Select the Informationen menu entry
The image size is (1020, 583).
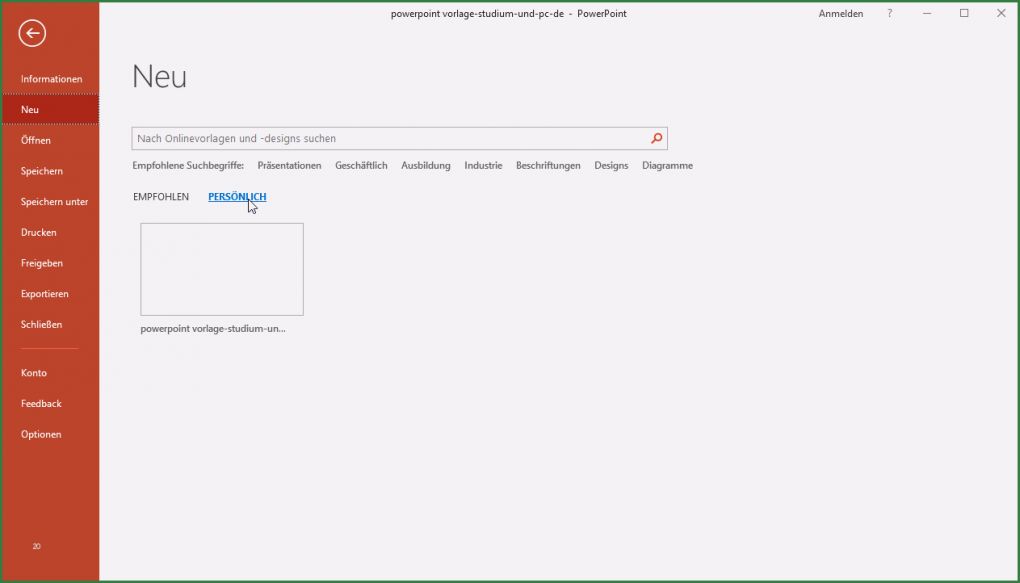(x=51, y=78)
